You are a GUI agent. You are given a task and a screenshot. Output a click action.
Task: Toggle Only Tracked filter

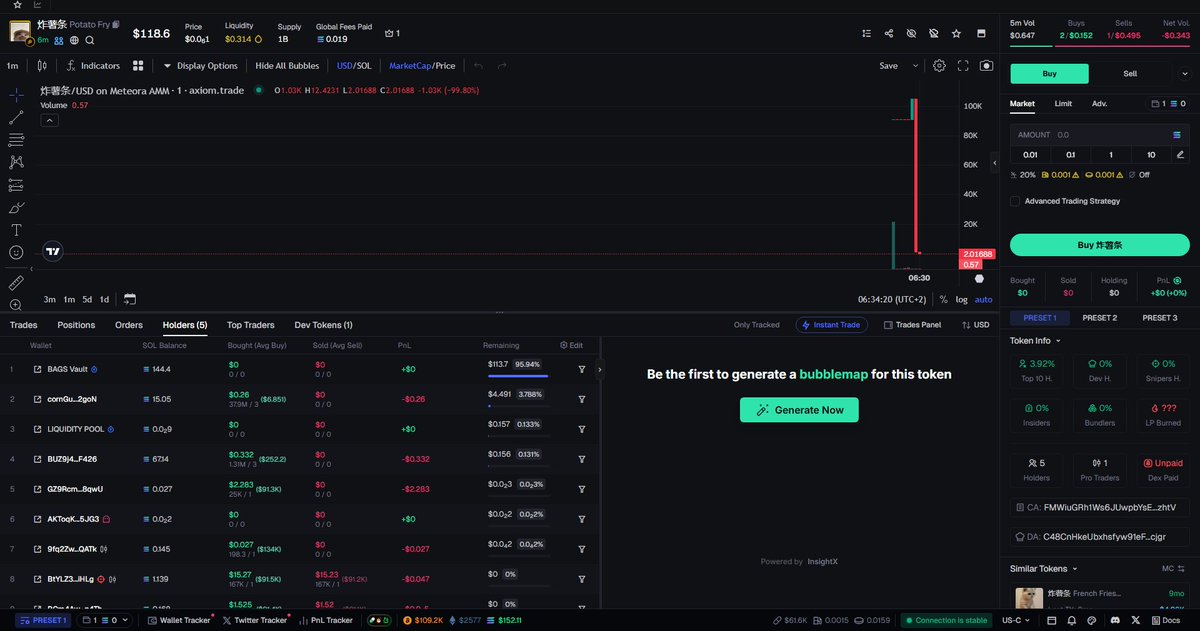click(756, 325)
